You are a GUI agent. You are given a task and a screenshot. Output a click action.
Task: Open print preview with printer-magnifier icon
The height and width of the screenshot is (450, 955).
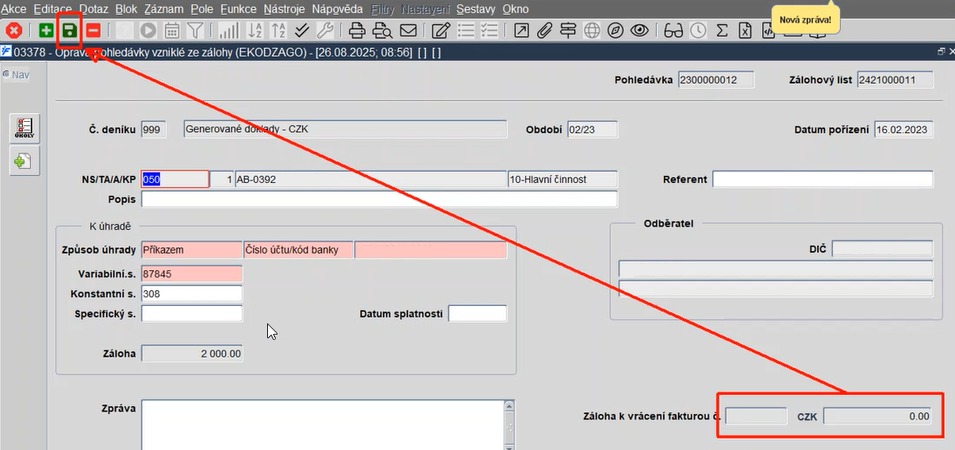(x=382, y=30)
